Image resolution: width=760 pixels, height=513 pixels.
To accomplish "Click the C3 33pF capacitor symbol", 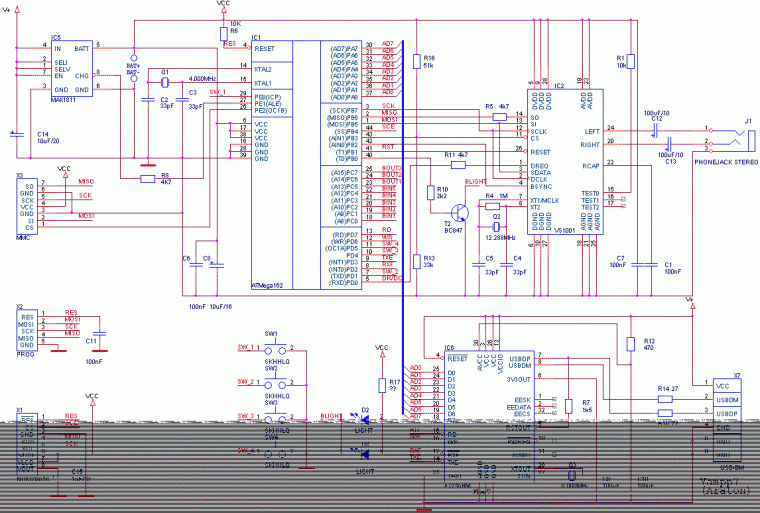I will tap(182, 100).
